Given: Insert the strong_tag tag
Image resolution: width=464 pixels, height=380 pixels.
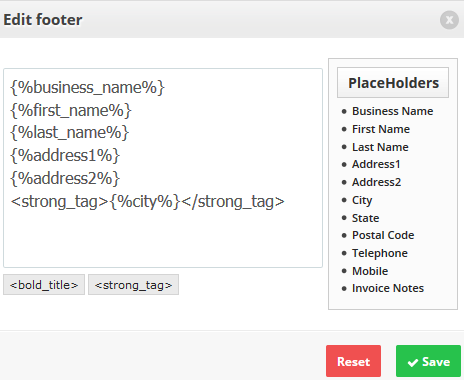Looking at the screenshot, I should (x=133, y=285).
